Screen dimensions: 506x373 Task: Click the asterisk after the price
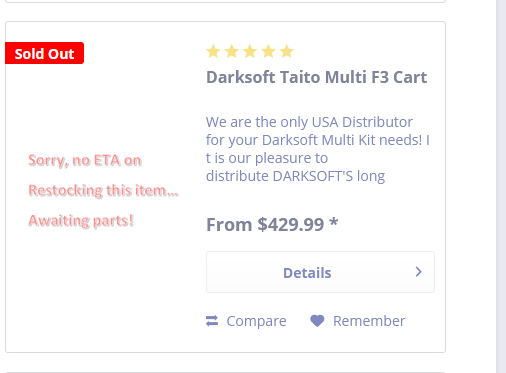click(x=334, y=222)
